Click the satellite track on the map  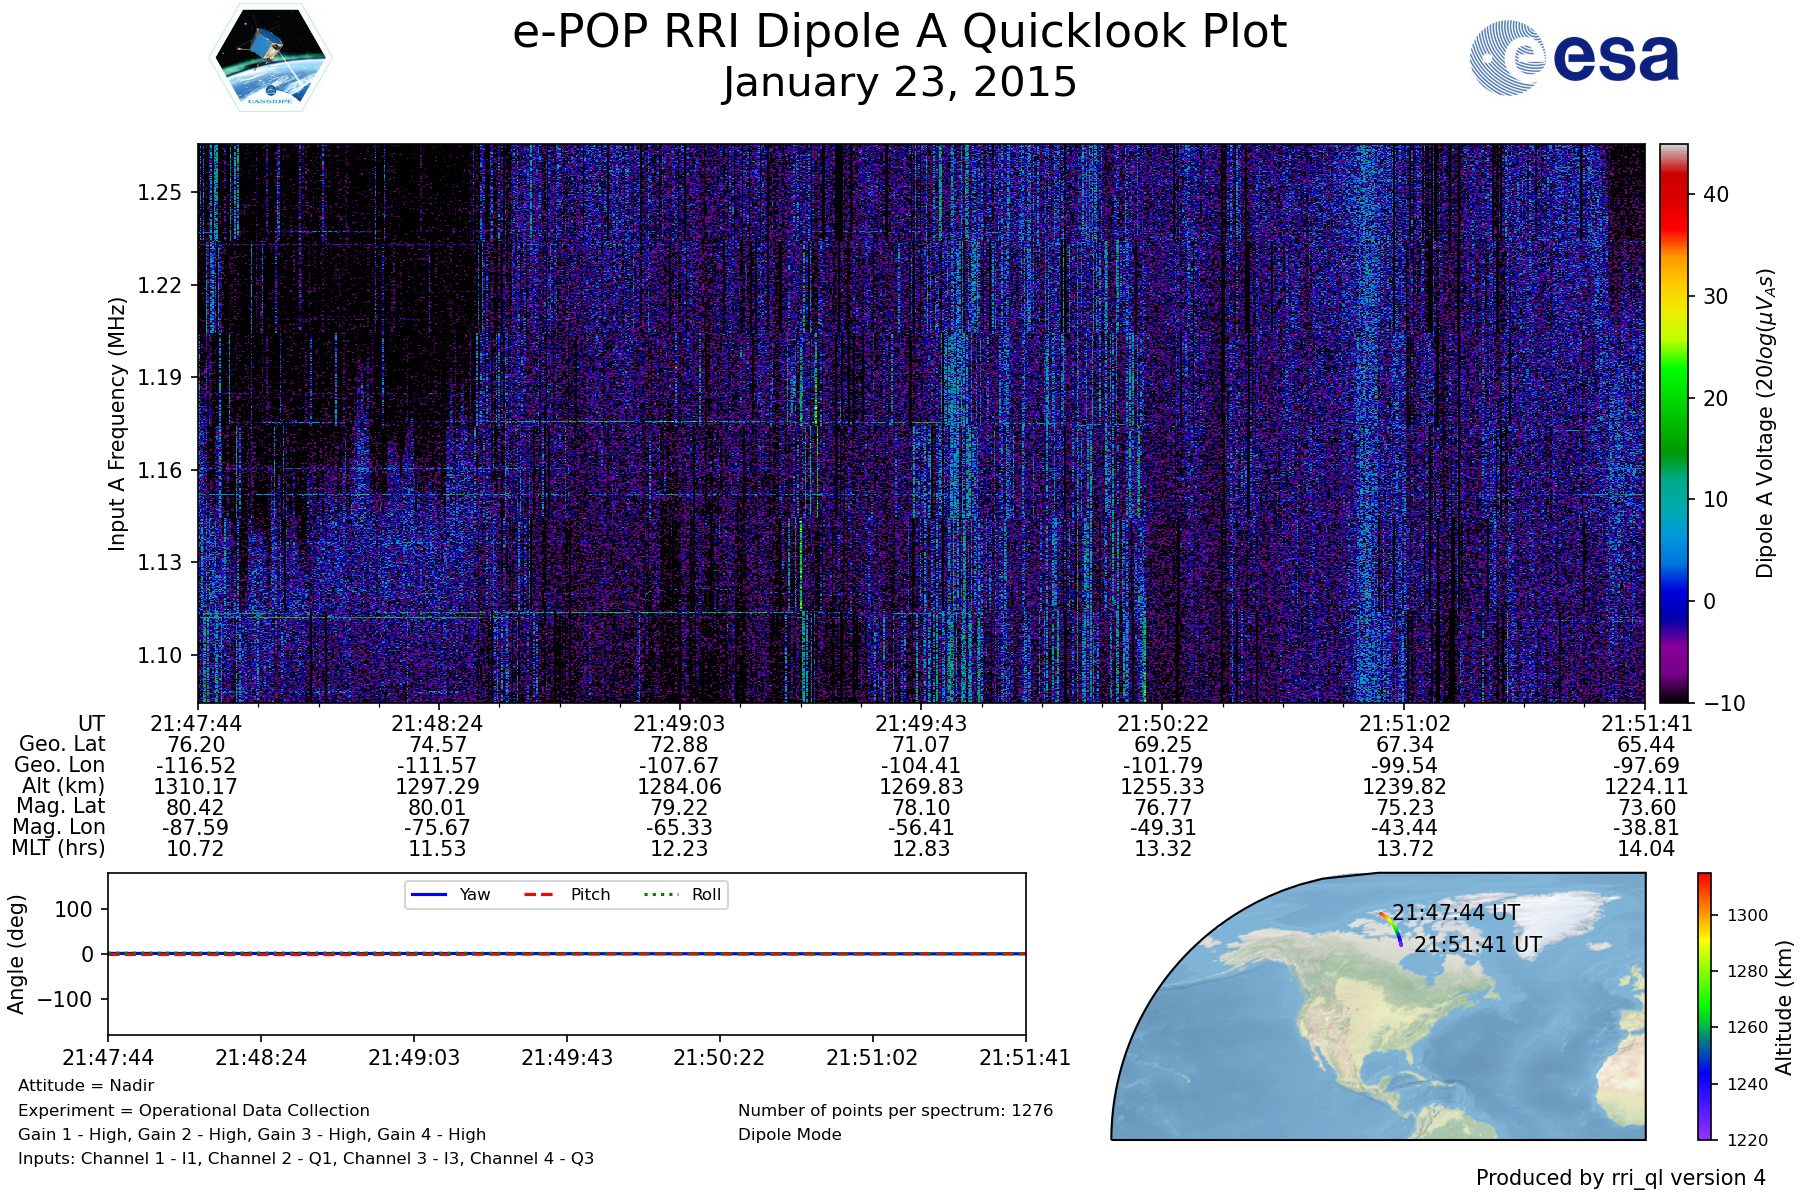(1392, 927)
